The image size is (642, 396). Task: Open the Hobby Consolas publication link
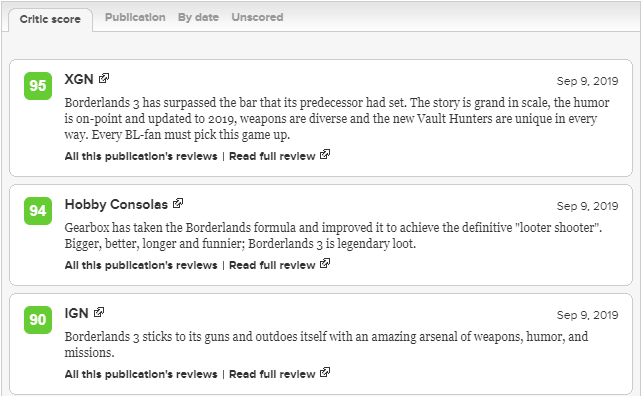[116, 204]
